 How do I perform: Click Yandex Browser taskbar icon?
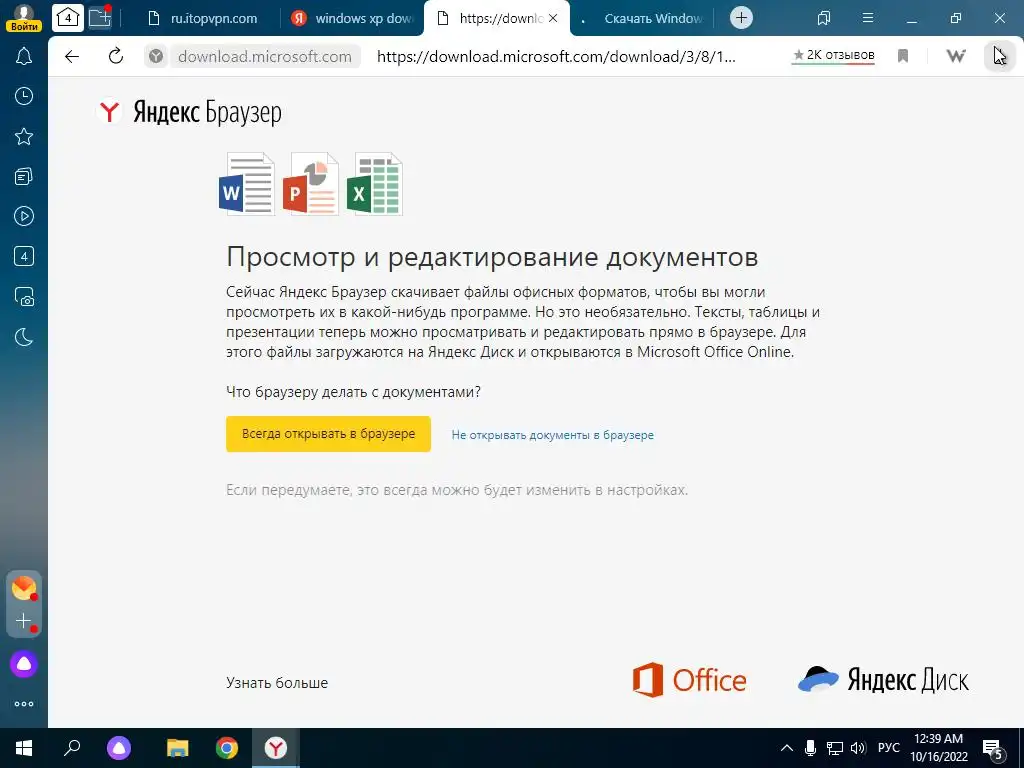coord(276,748)
